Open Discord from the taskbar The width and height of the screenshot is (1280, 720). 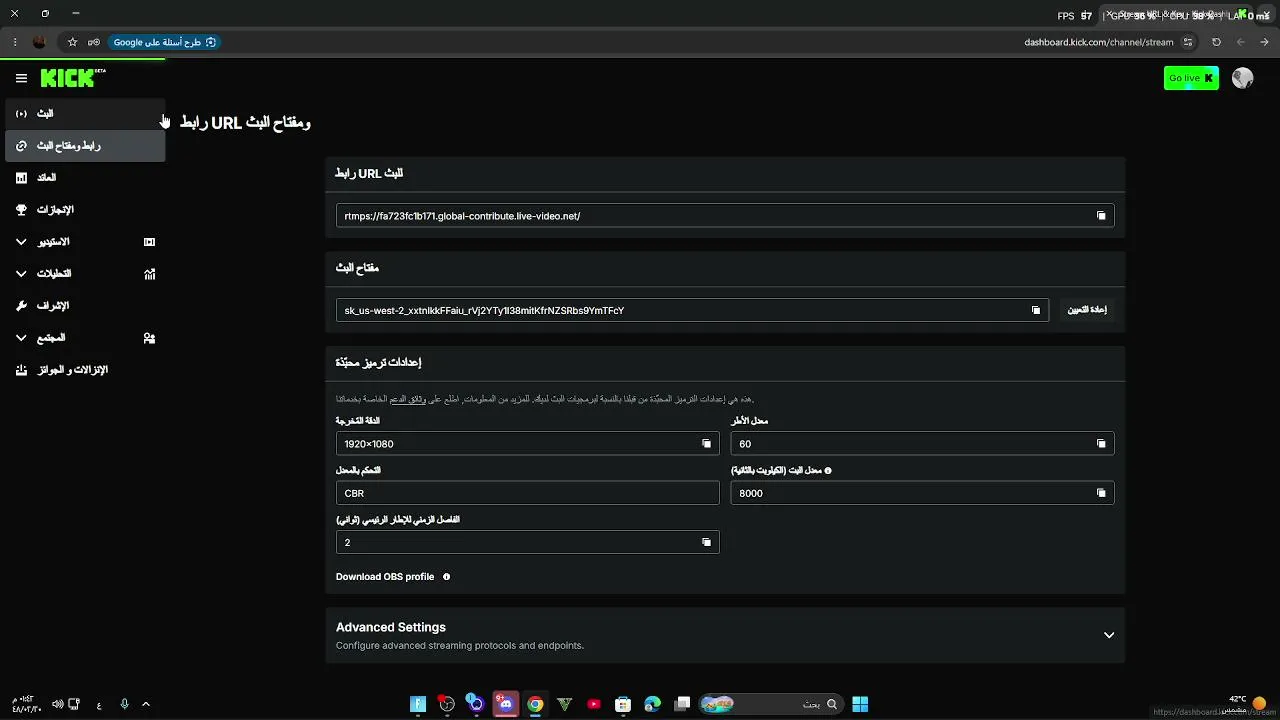[x=506, y=704]
